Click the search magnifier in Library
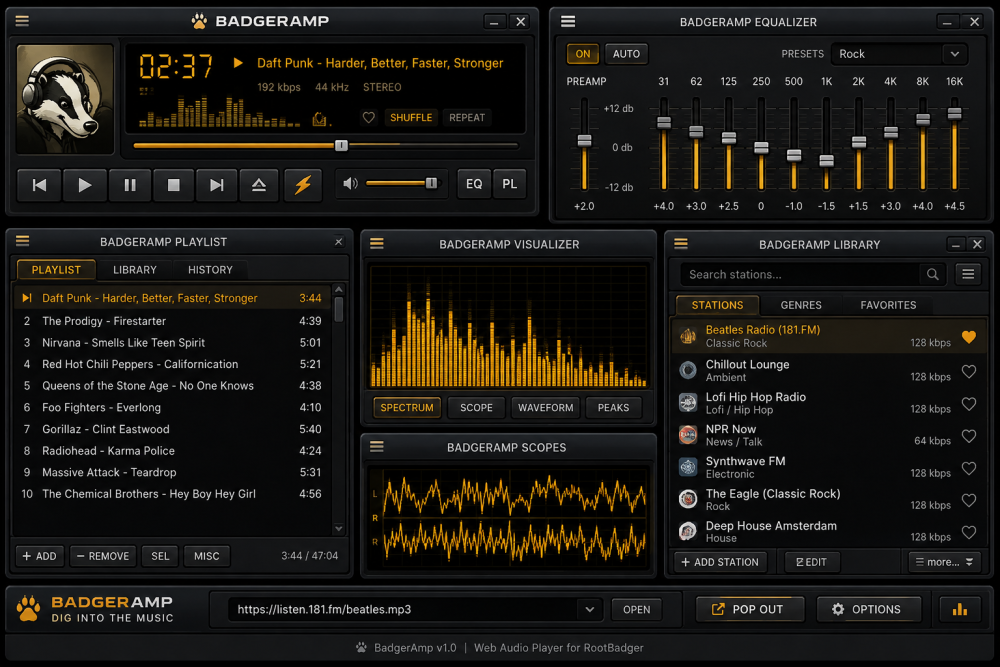This screenshot has height=667, width=1000. point(932,274)
